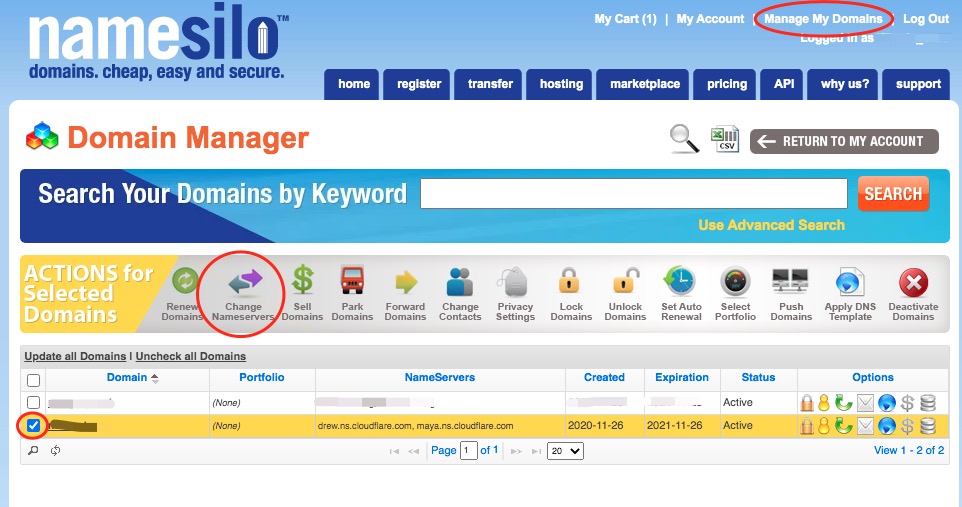Open Apply DNS Template action
Image resolution: width=962 pixels, height=507 pixels.
[x=850, y=295]
